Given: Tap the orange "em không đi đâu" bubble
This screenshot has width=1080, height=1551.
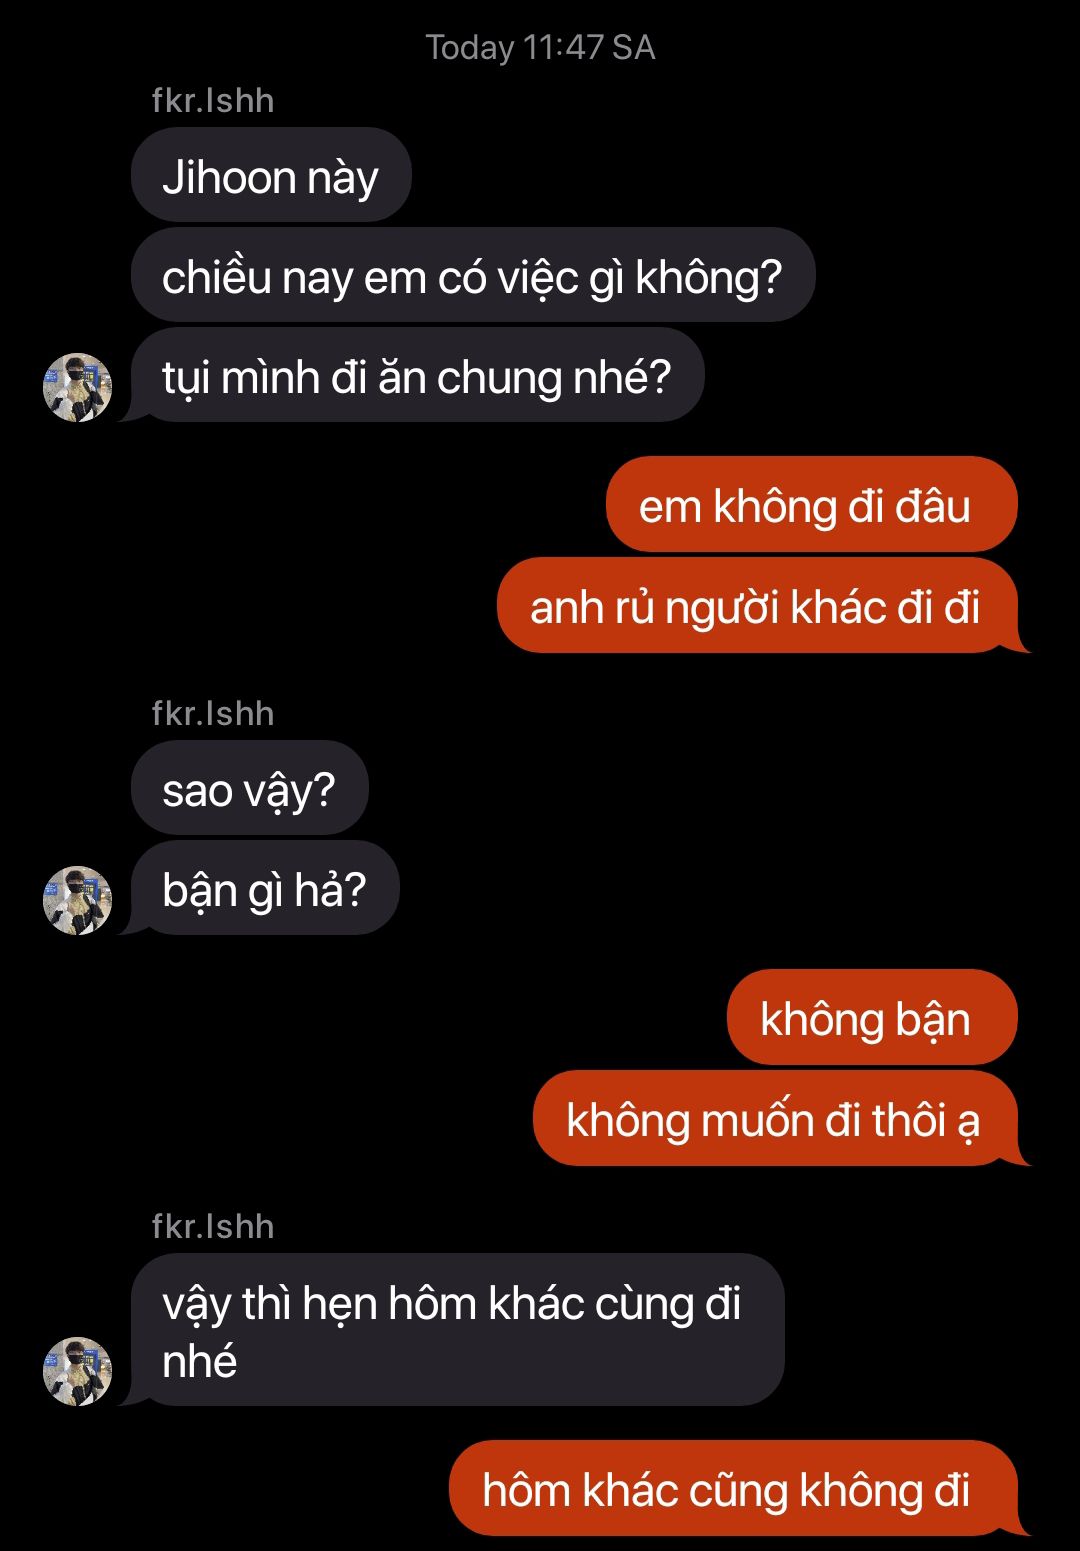Looking at the screenshot, I should [x=811, y=504].
